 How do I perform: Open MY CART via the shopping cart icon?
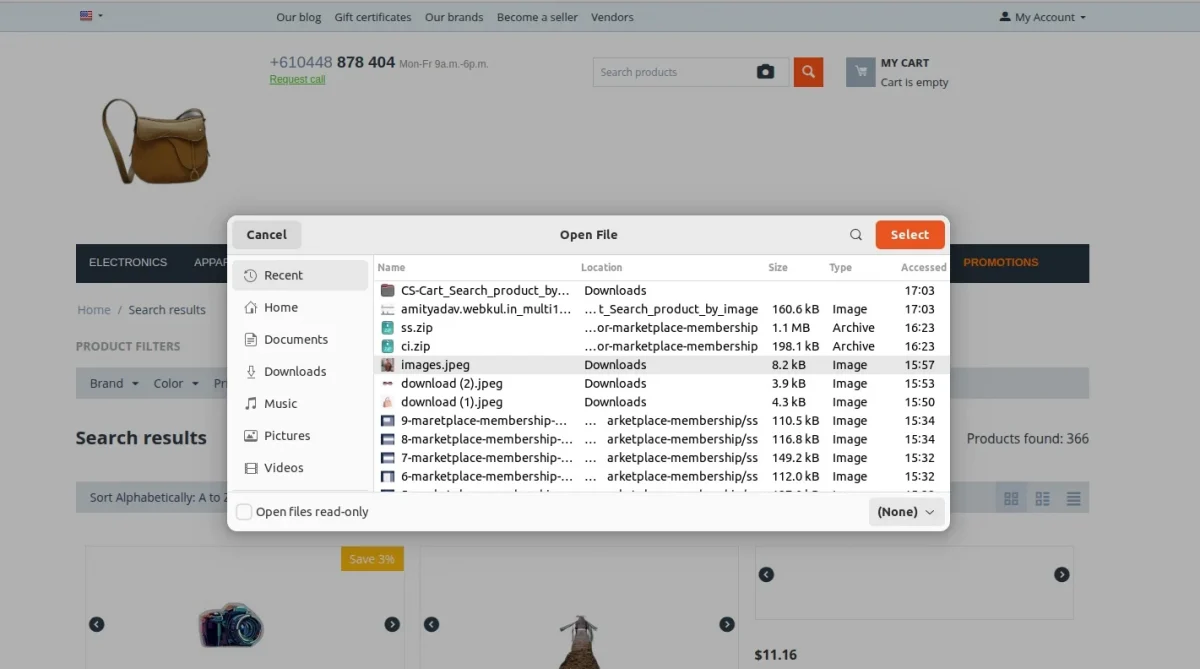(860, 71)
